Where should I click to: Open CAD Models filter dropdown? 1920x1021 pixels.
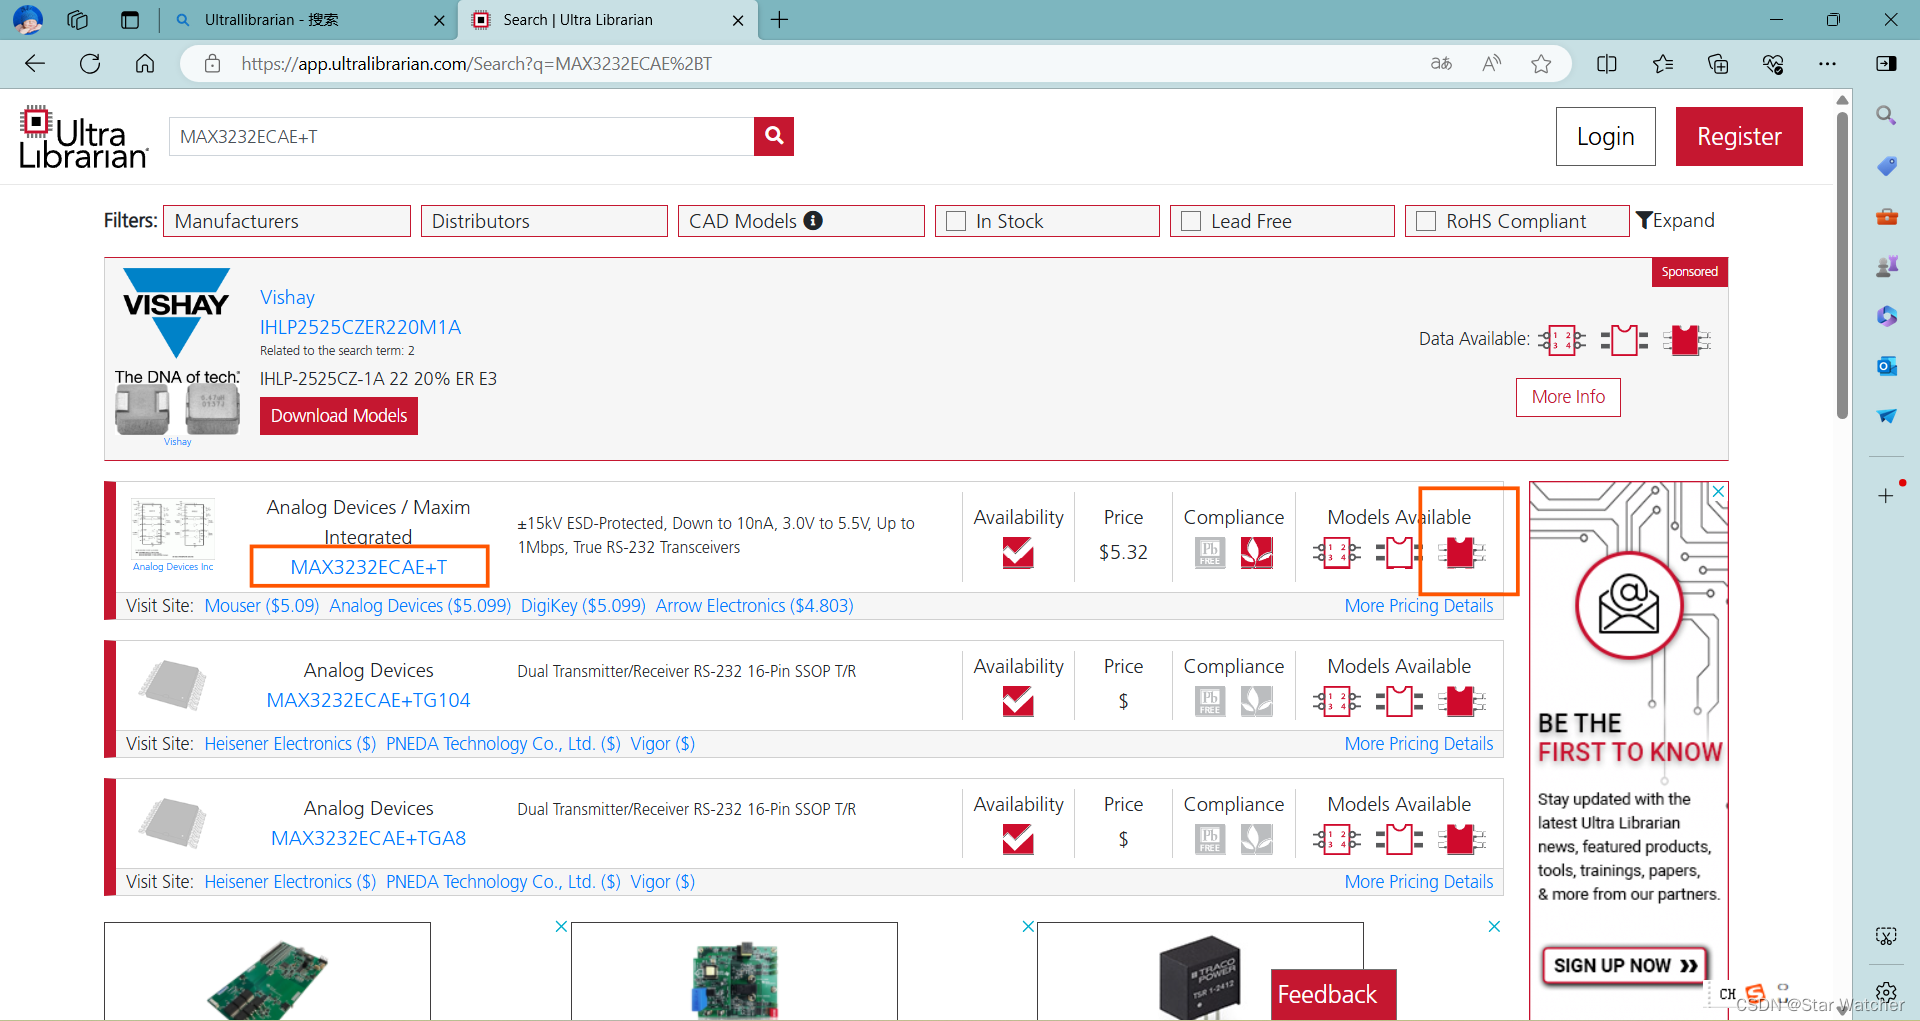(801, 221)
